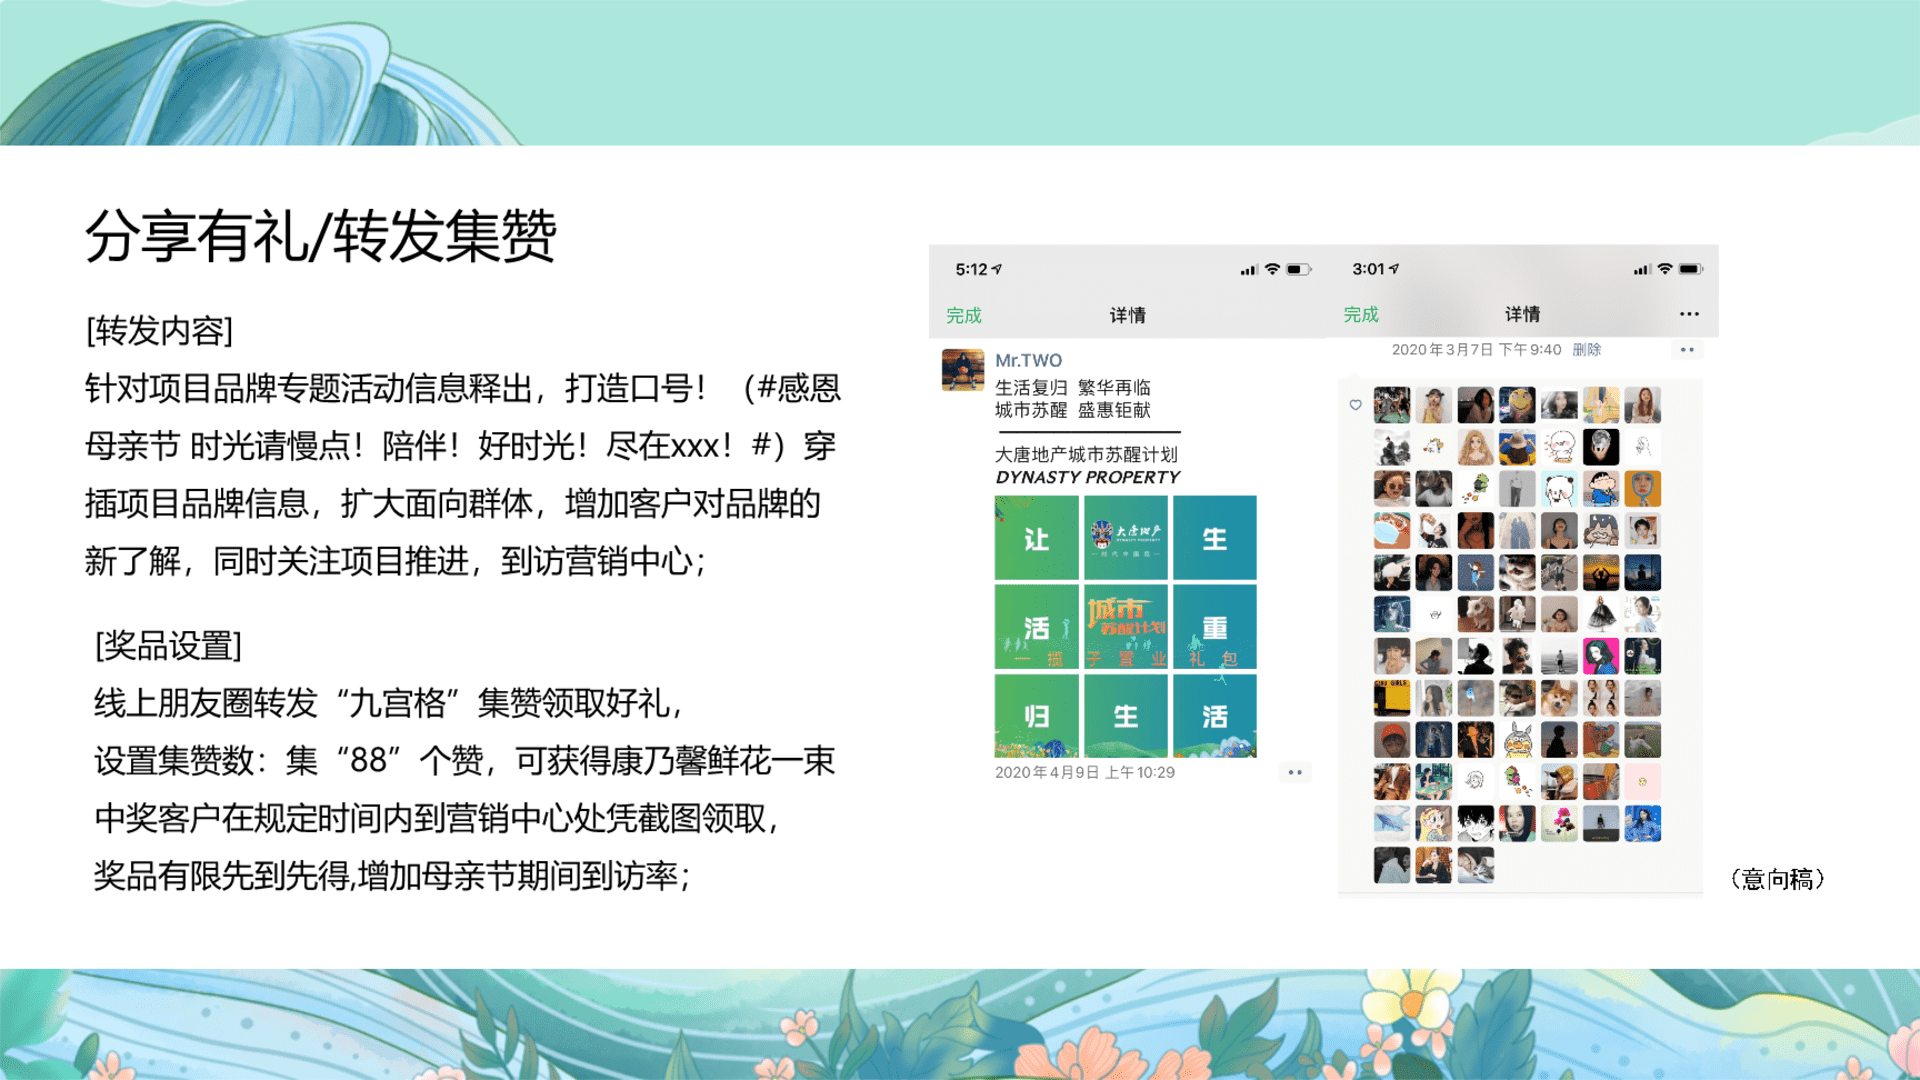Open the 生 tile in the bottom row
This screenshot has height=1080, width=1920.
coord(1126,716)
